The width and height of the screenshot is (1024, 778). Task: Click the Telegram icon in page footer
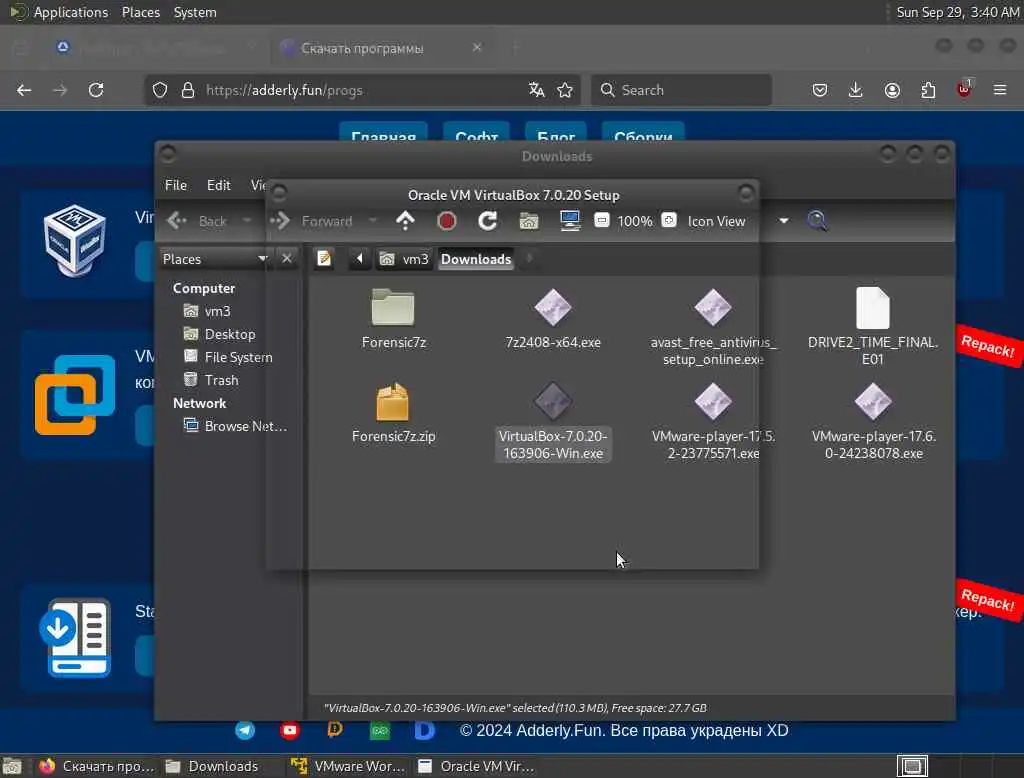[245, 730]
